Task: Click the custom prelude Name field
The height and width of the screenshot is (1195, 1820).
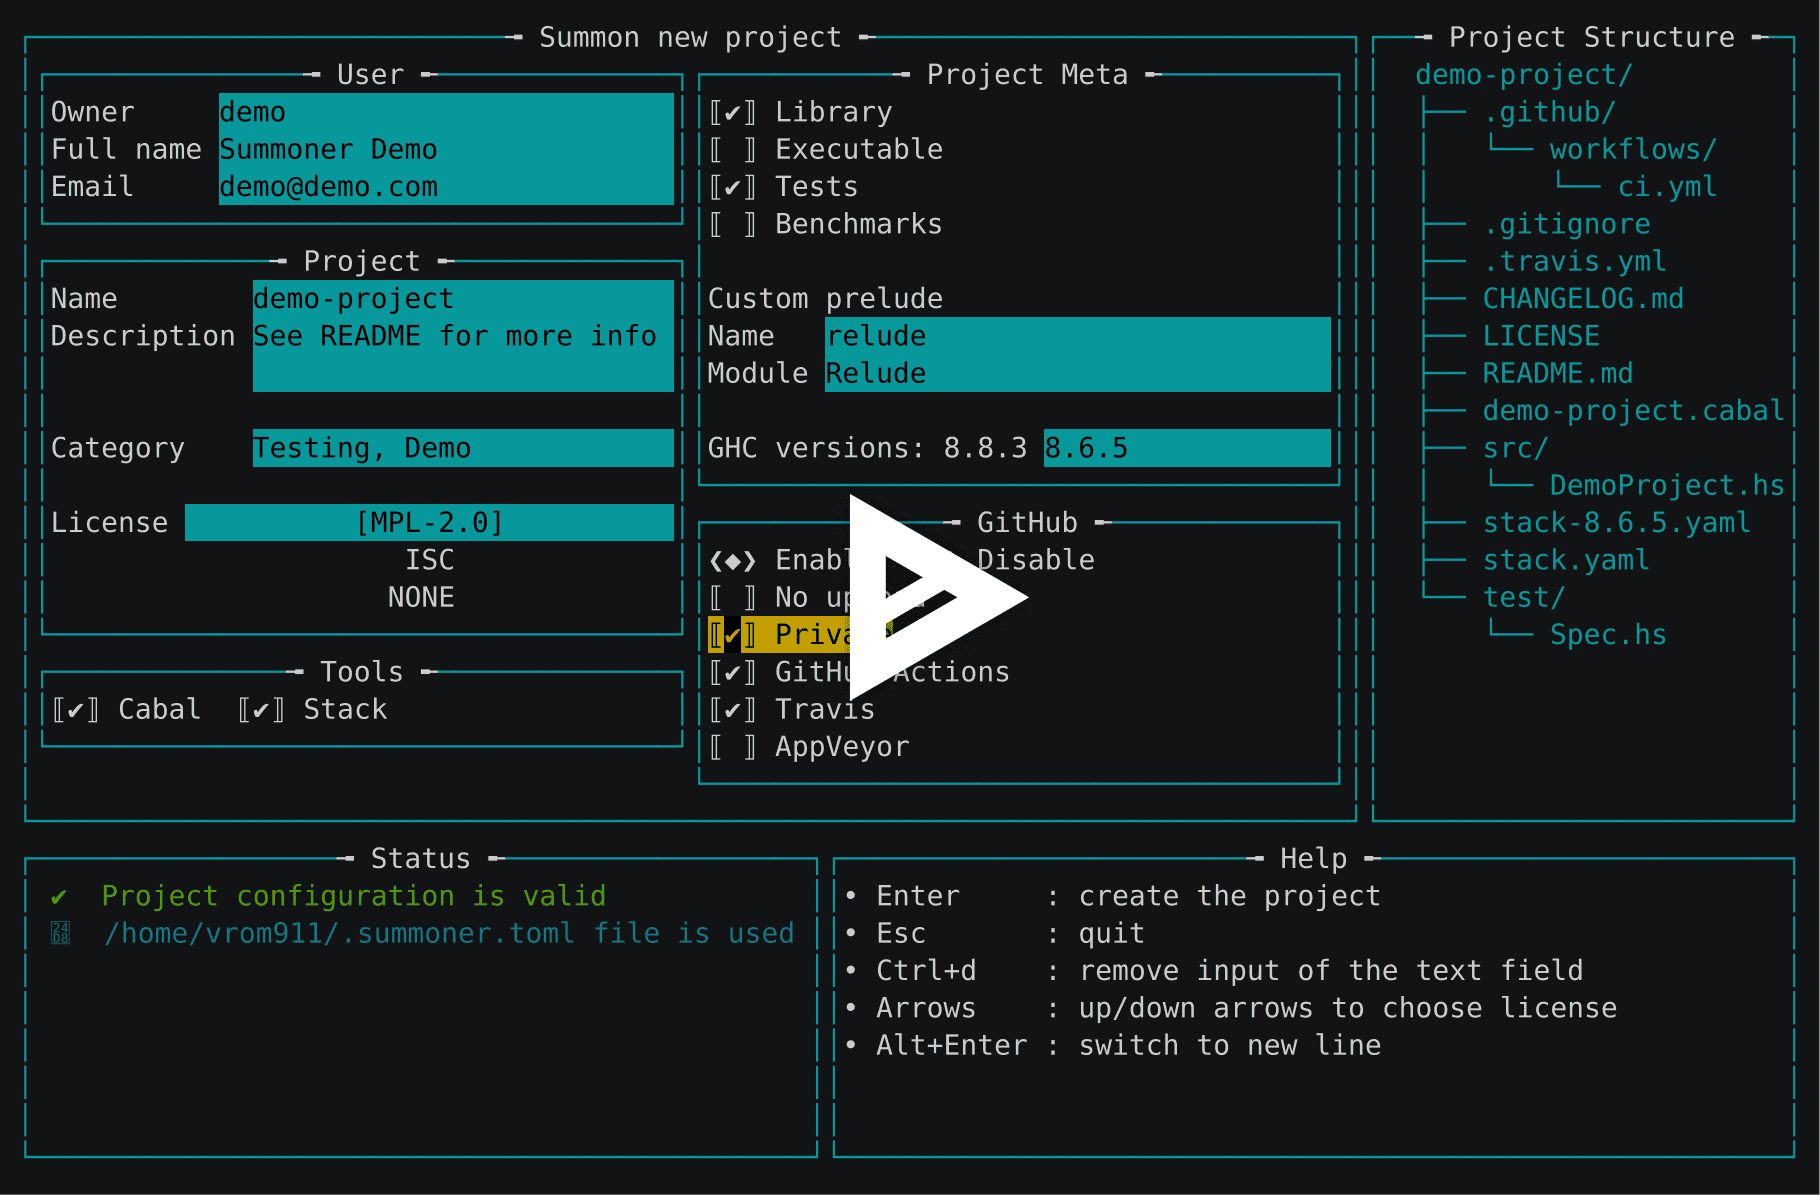Action: tap(1077, 336)
